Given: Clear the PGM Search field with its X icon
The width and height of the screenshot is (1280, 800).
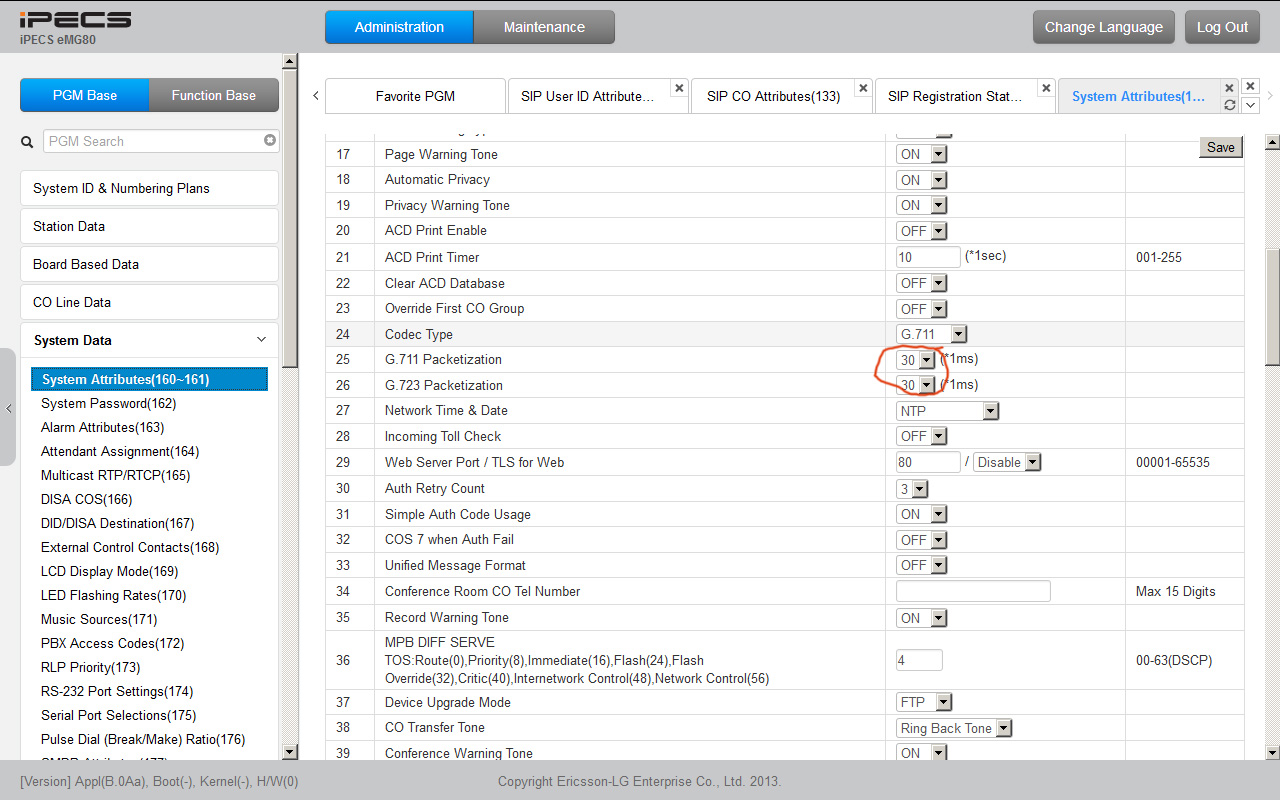Looking at the screenshot, I should pyautogui.click(x=270, y=141).
